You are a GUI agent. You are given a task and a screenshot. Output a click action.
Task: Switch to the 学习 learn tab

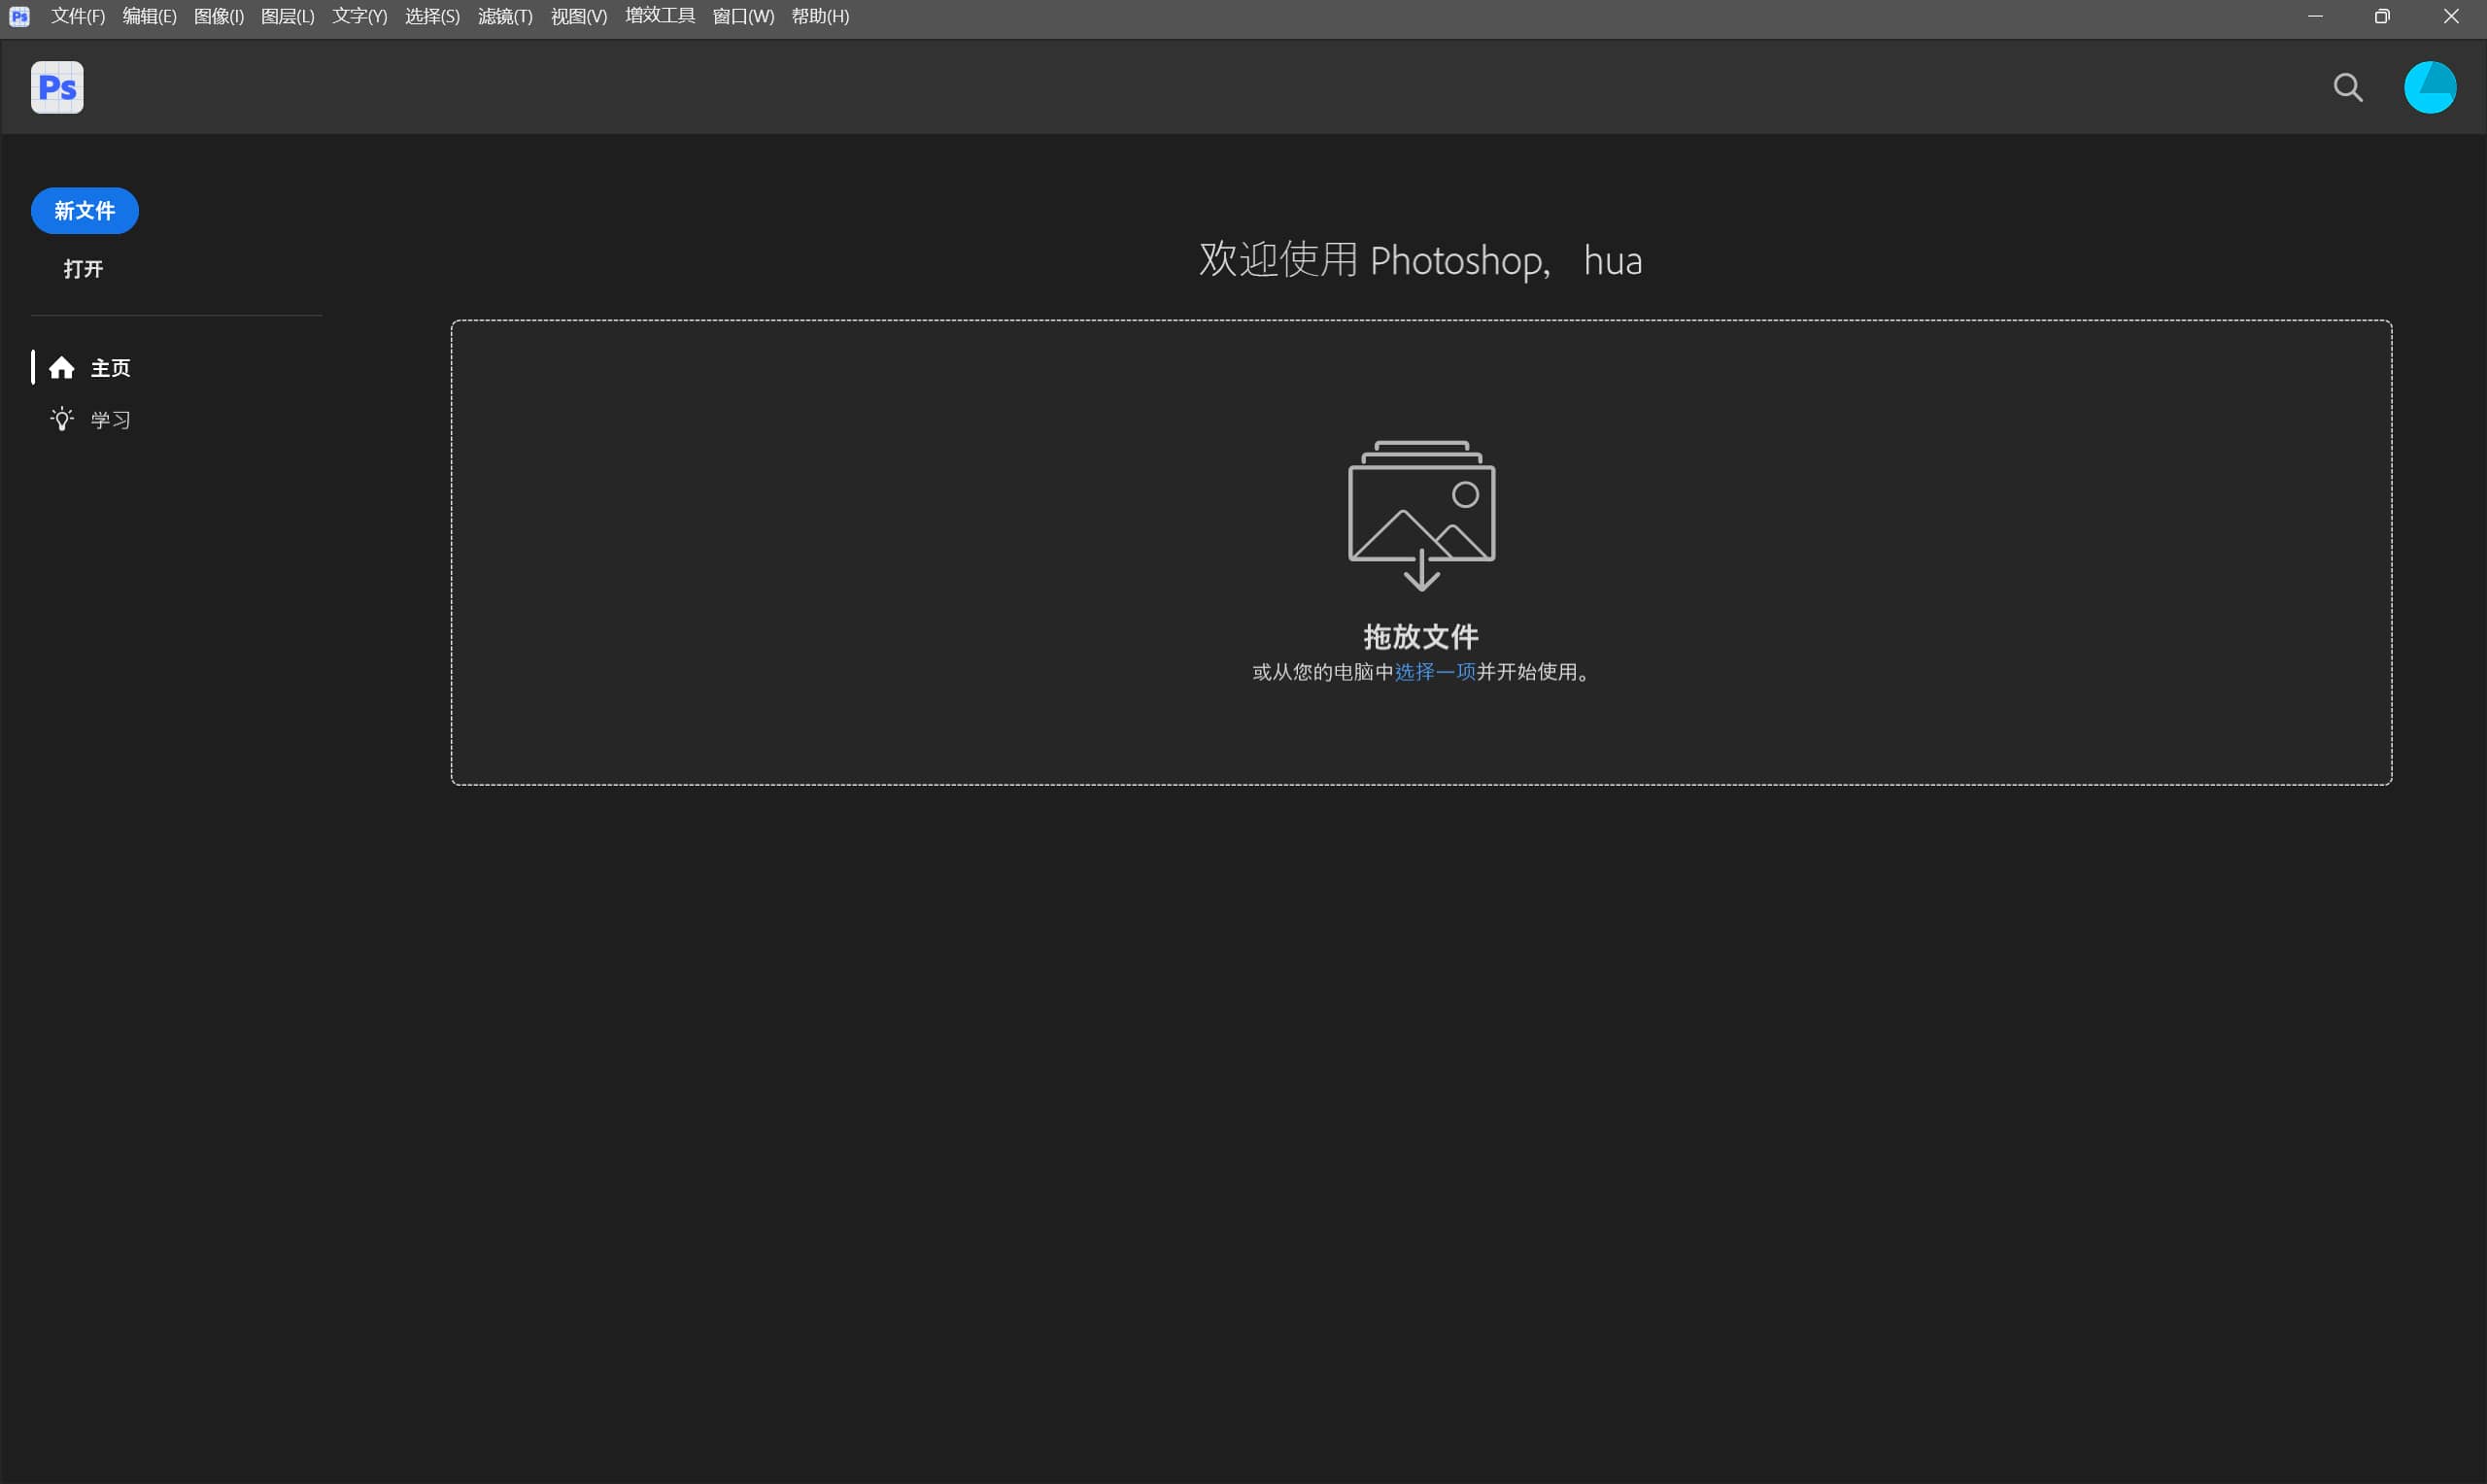pos(90,420)
